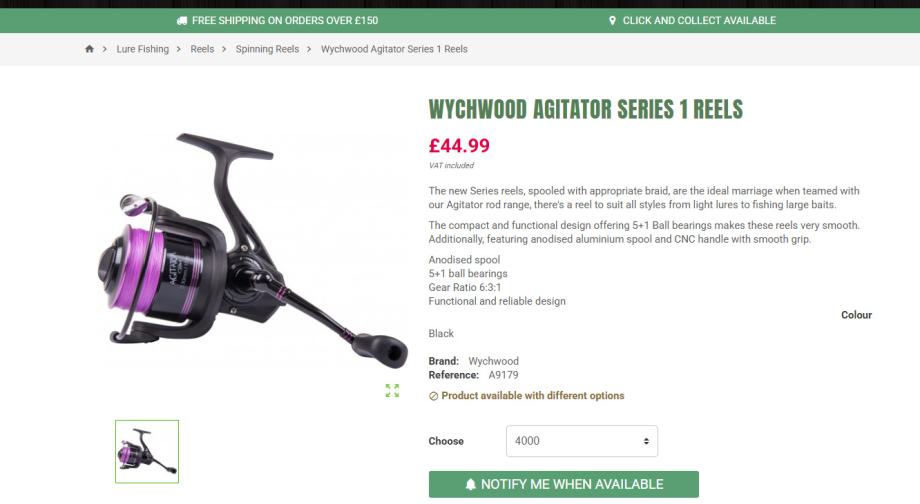Click the chevron after Spinning Reels breadcrumb
The image size is (920, 504).
coord(309,49)
